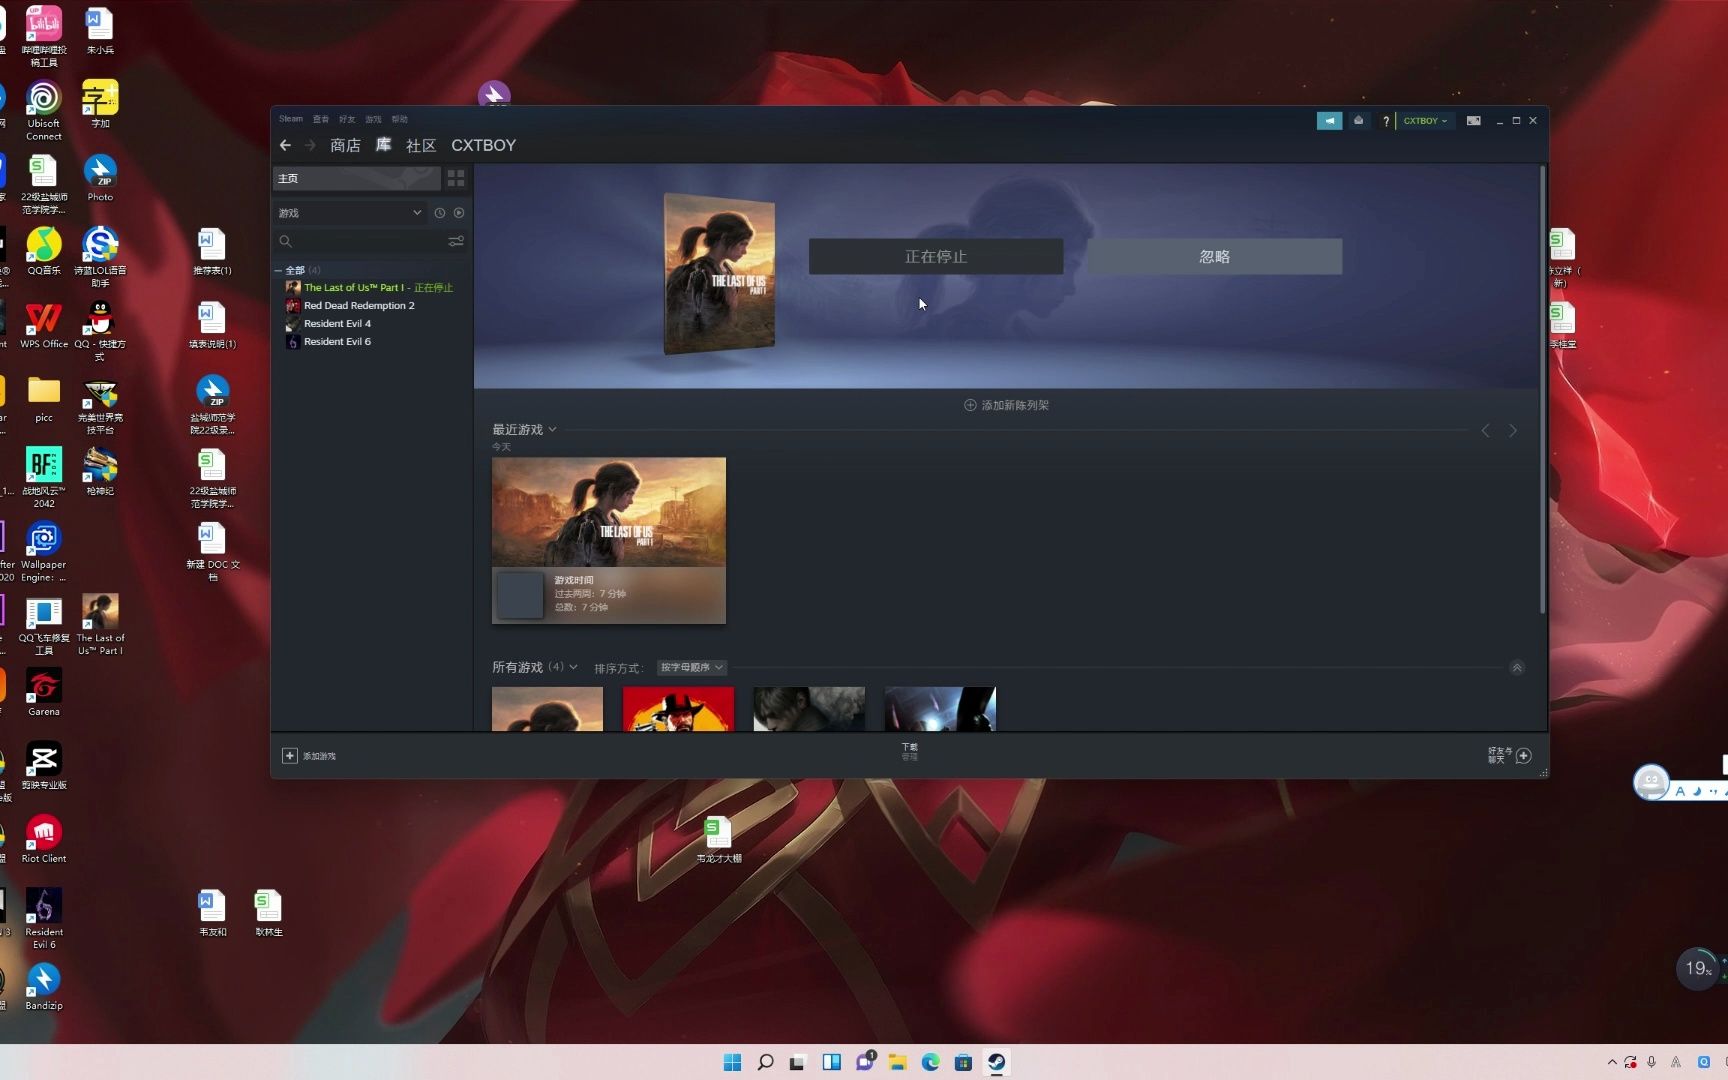Open Ubisoft Connect desktop icon
This screenshot has width=1728, height=1080.
[44, 110]
